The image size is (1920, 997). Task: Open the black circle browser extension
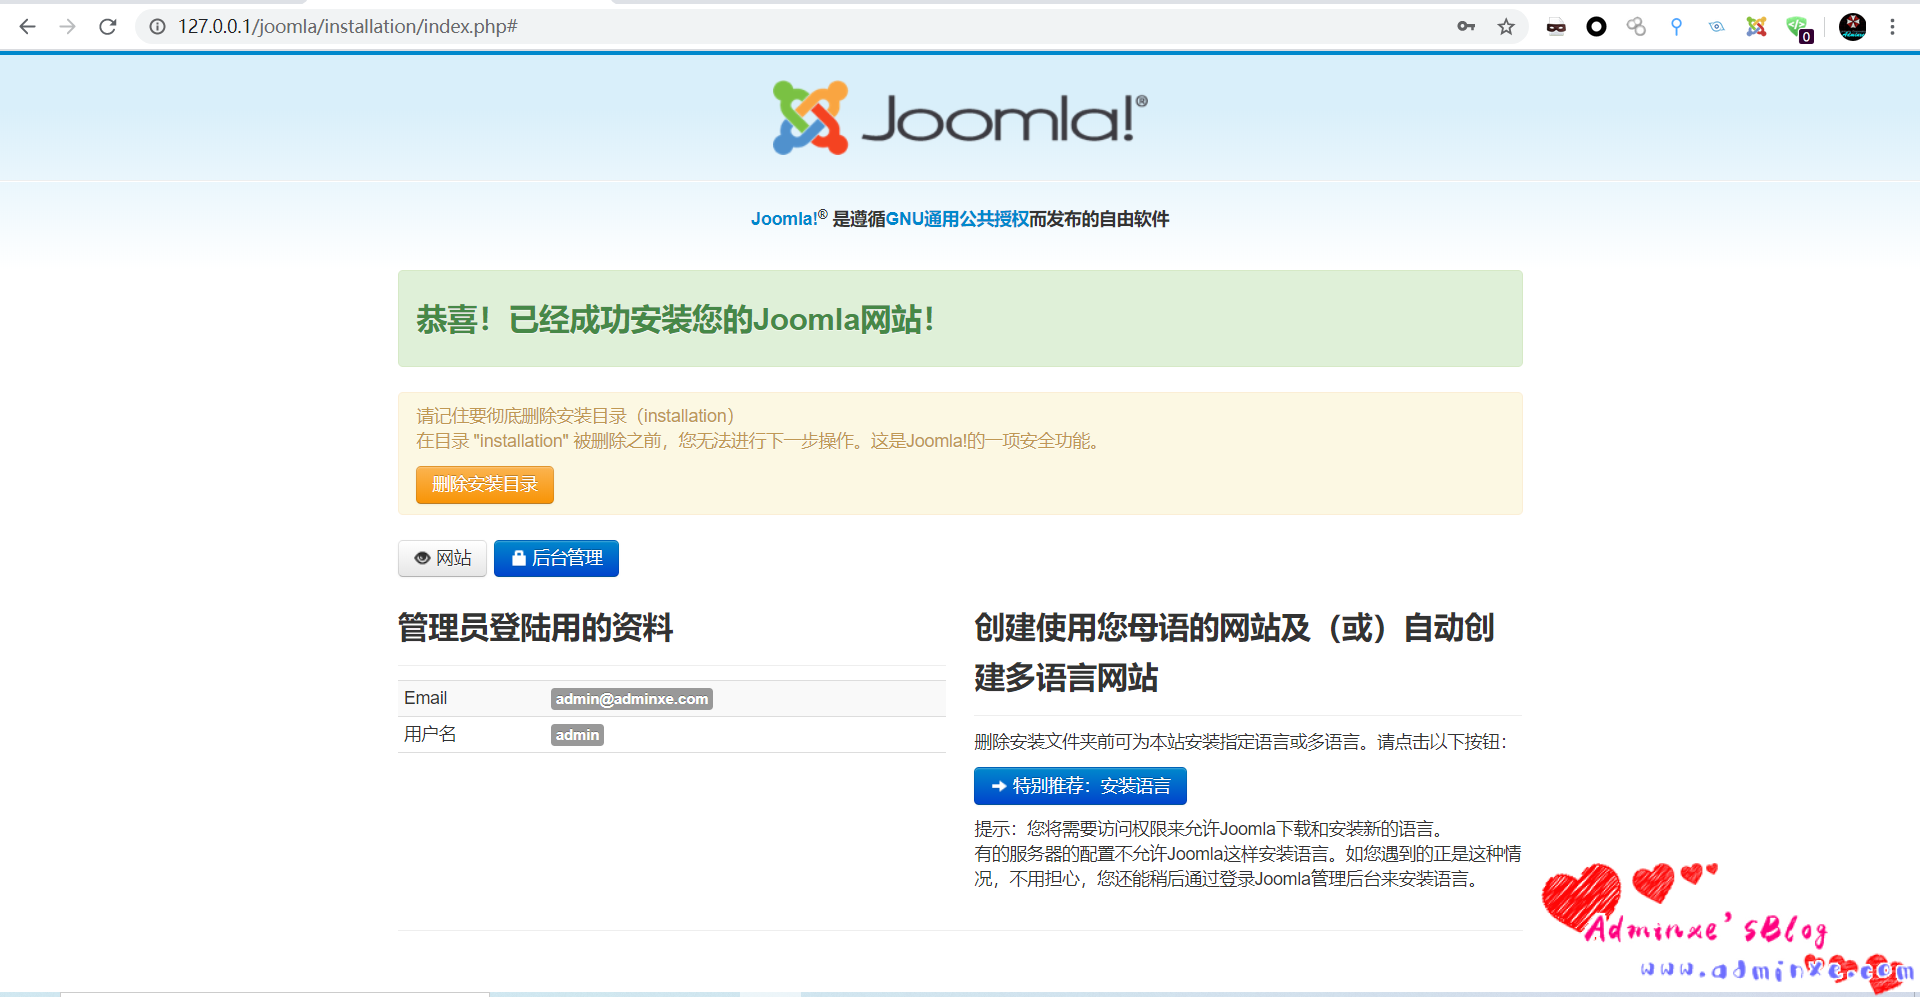point(1596,27)
